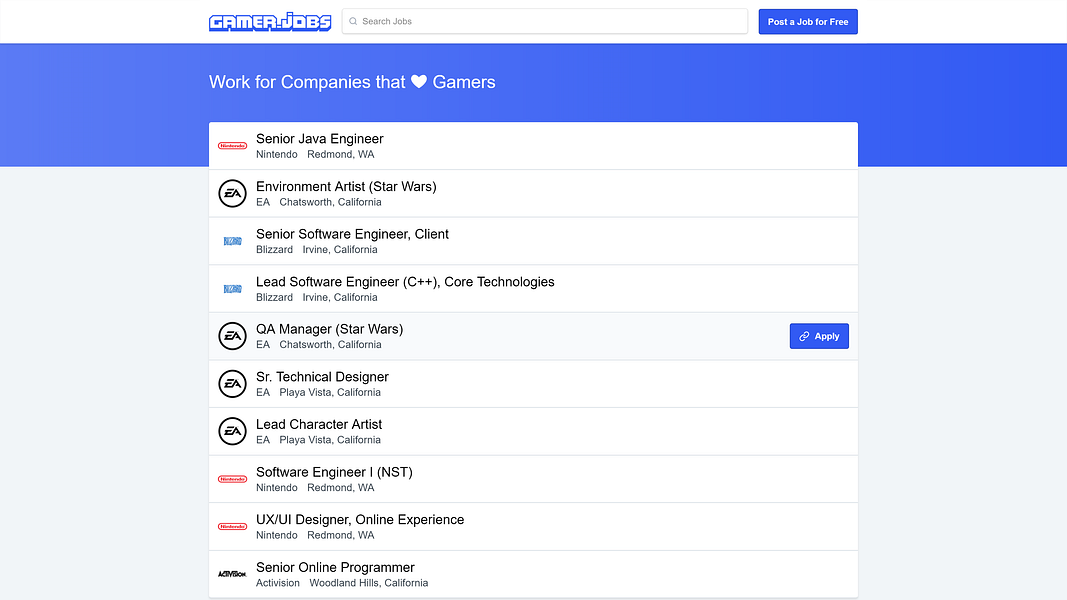Click the Nintendo logo next to Software Engineer I (NST)
The width and height of the screenshot is (1067, 600).
pos(232,478)
